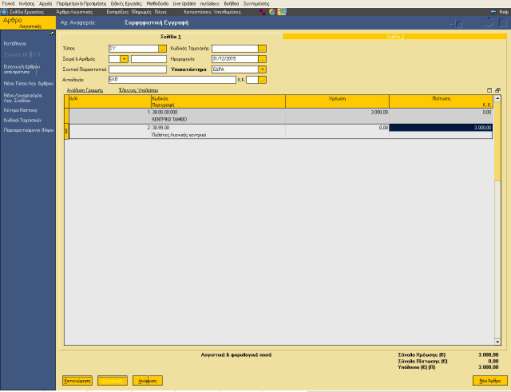Image resolution: width=511 pixels, height=392 pixels.
Task: Click the cascade-windows icon above the grid
Action: coord(498,90)
